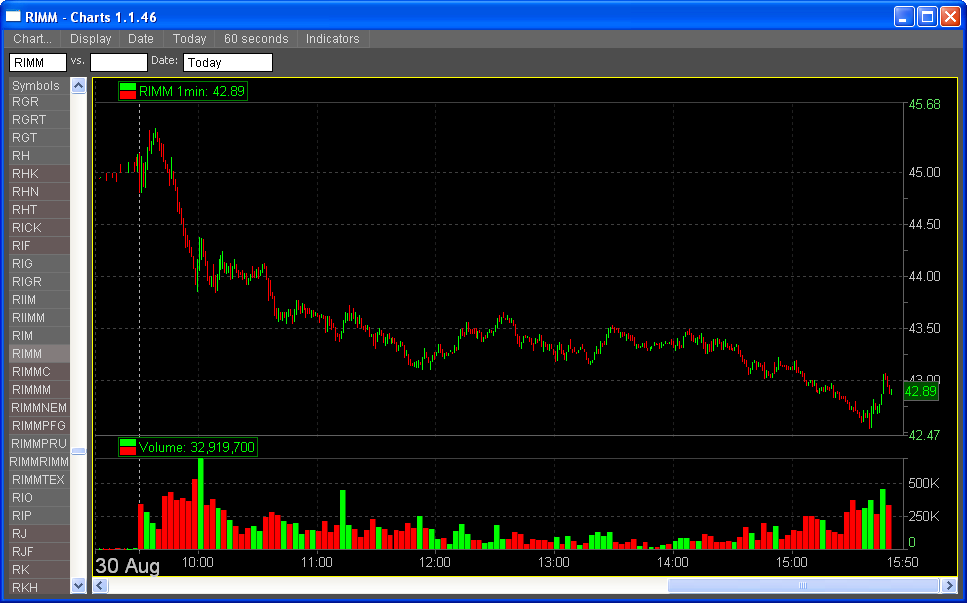Click the Symbols list scroll up arrow
This screenshot has height=603, width=967.
(78, 86)
